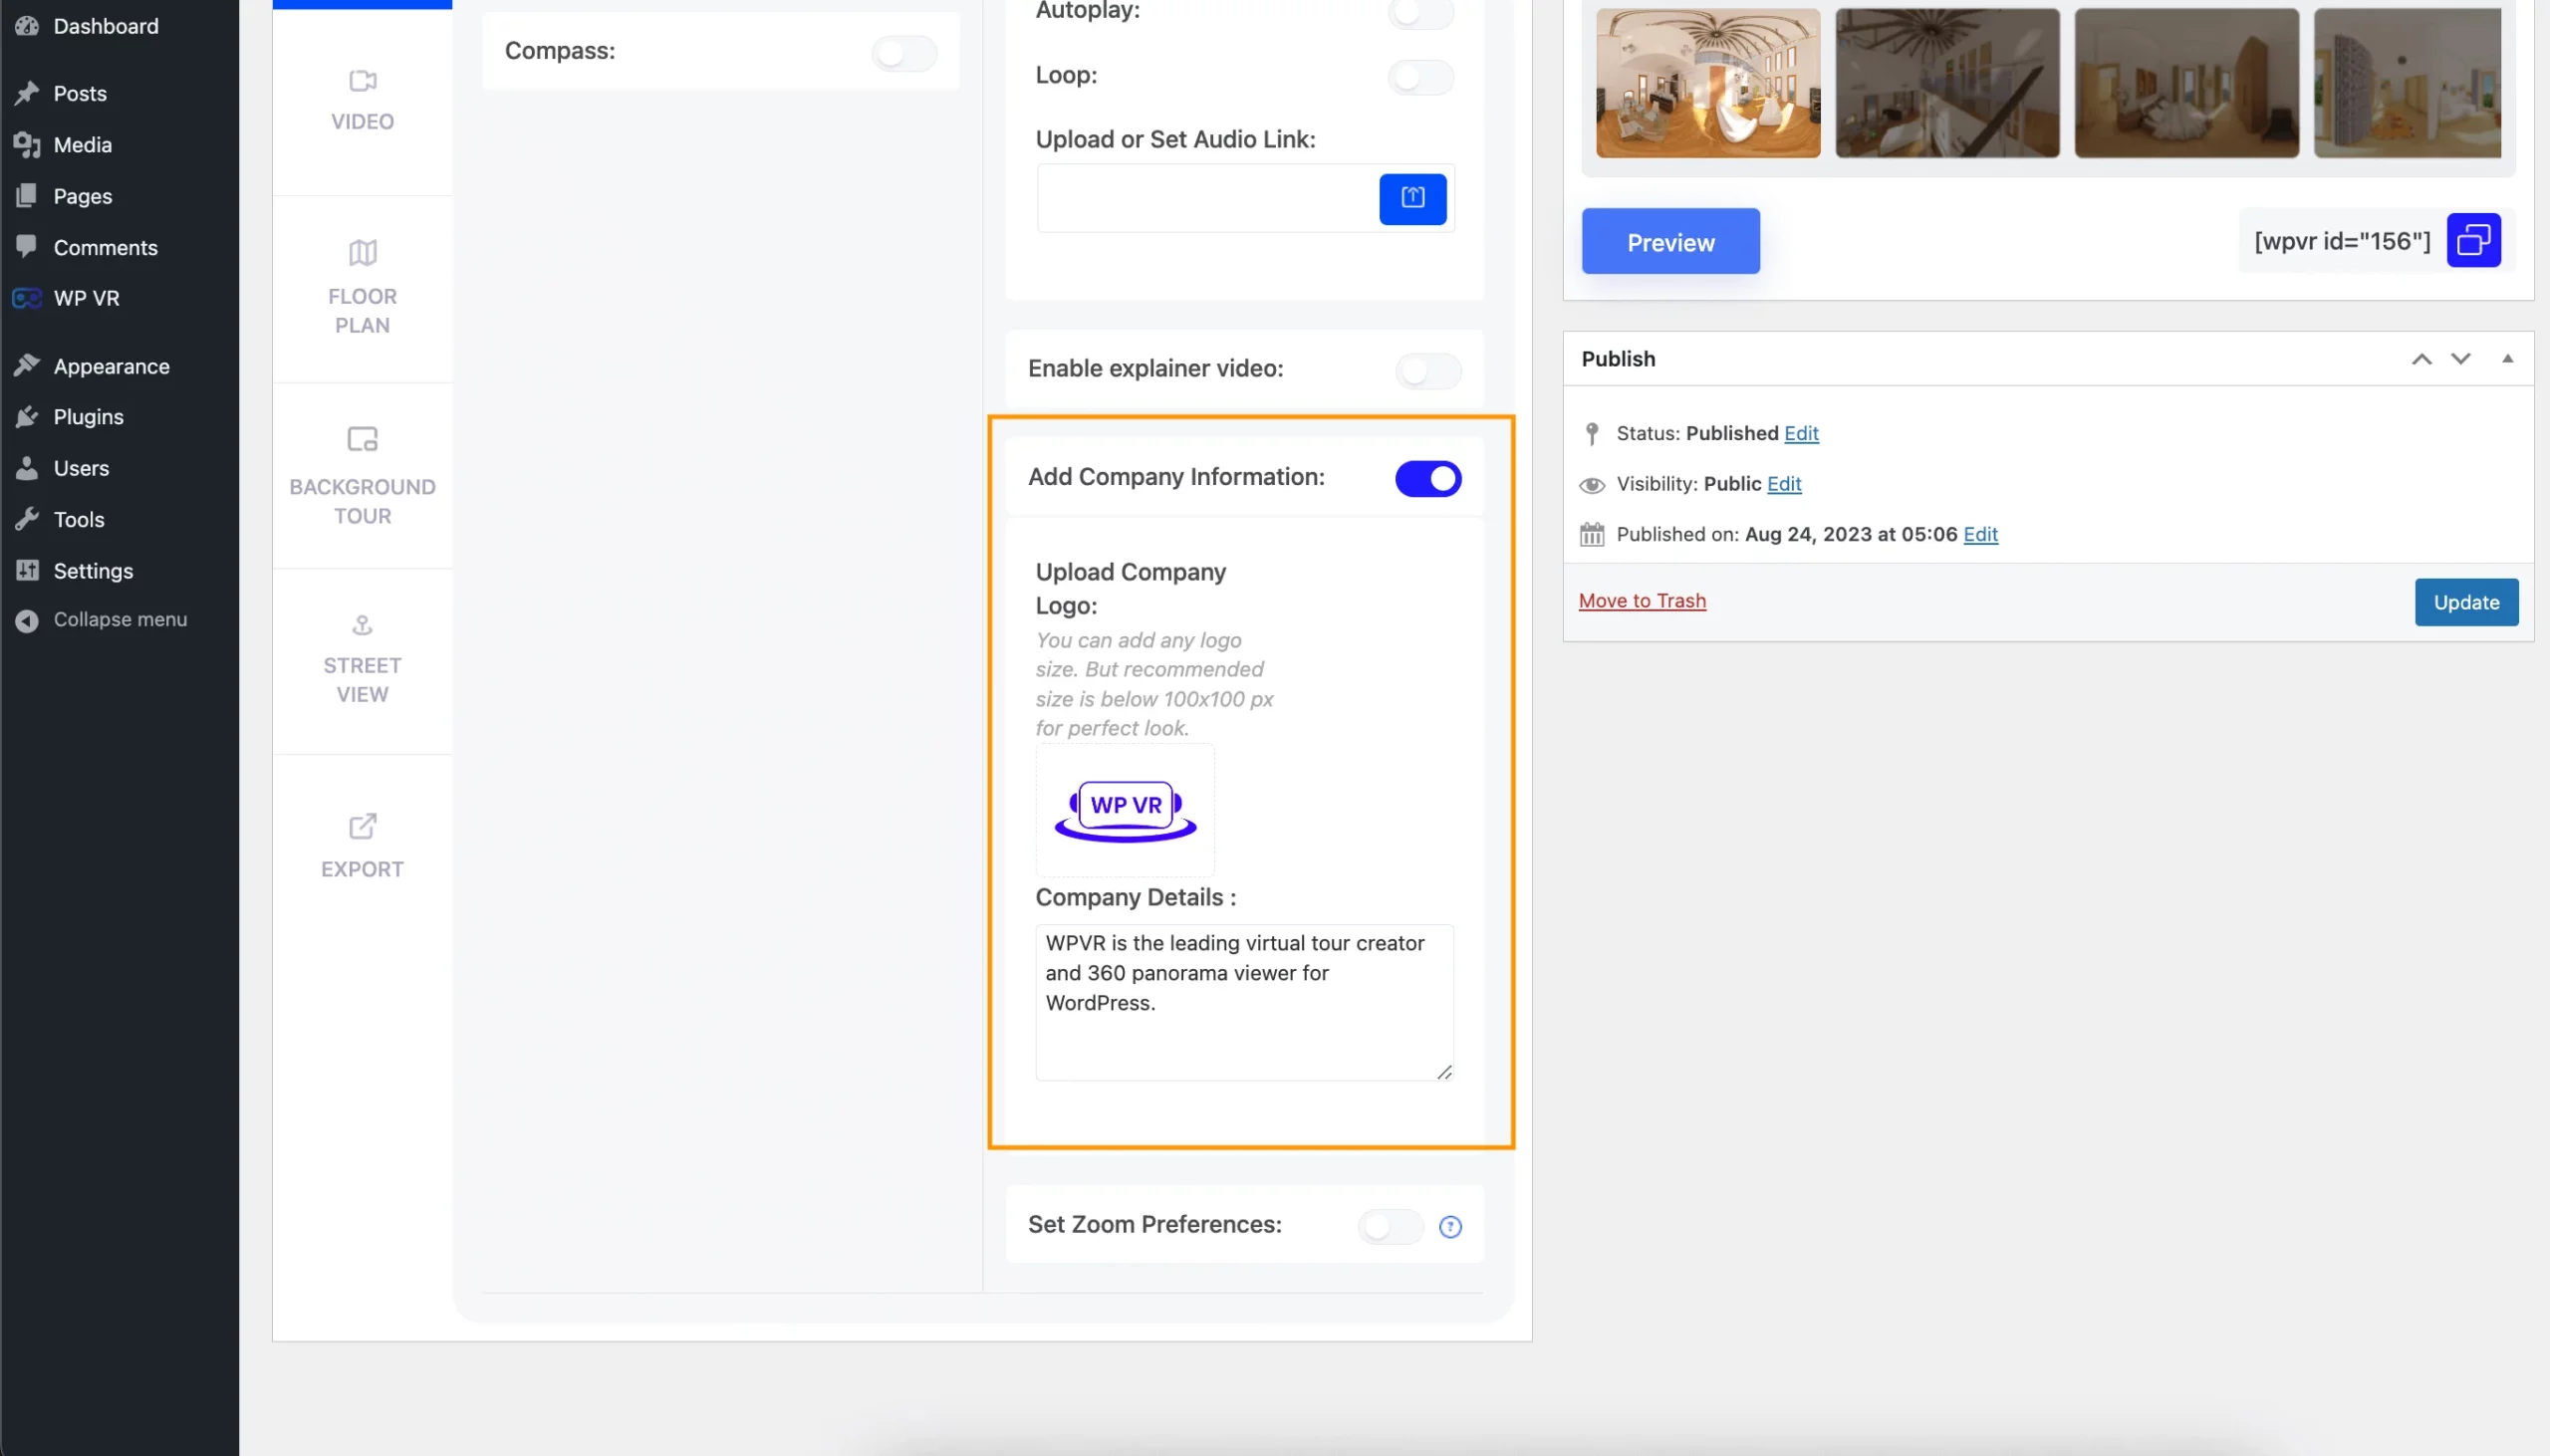2550x1456 pixels.
Task: Open the FLOOR PLAN panel
Action: (x=363, y=285)
